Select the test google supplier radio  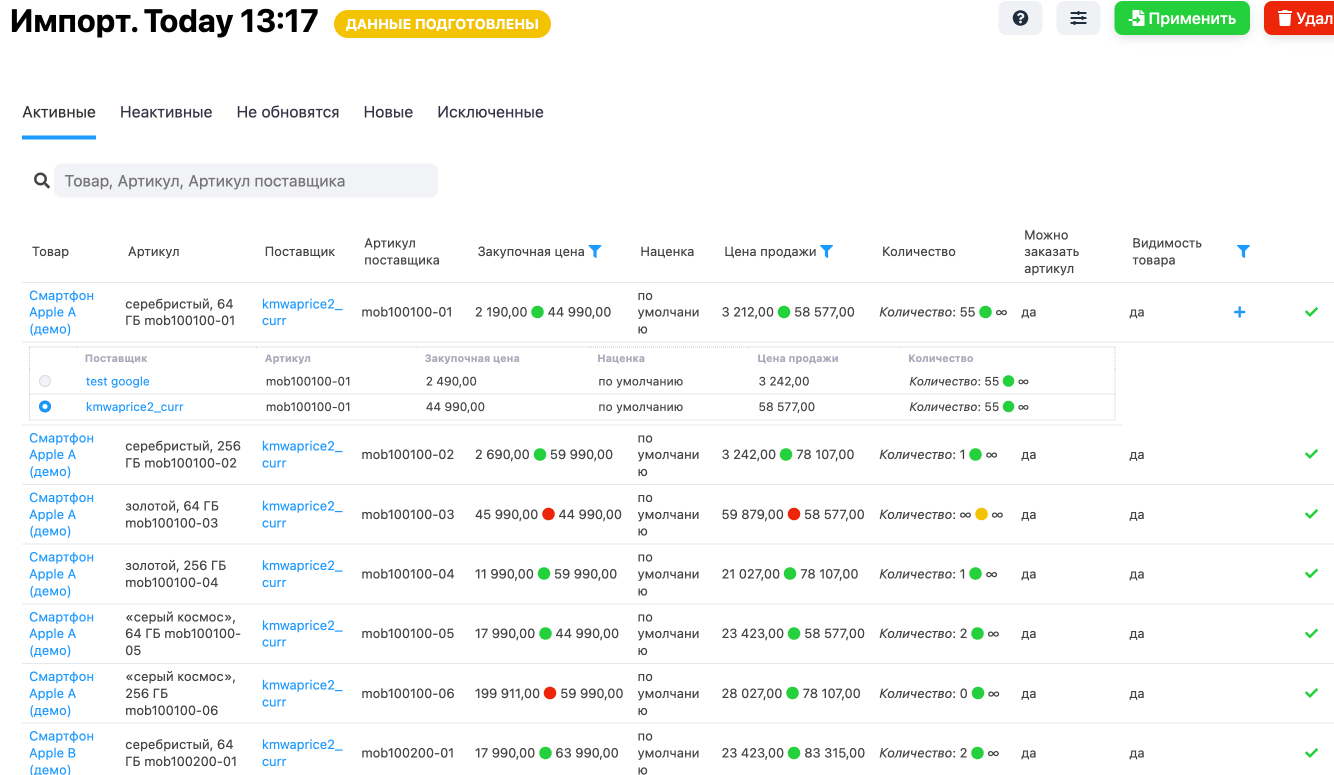45,381
